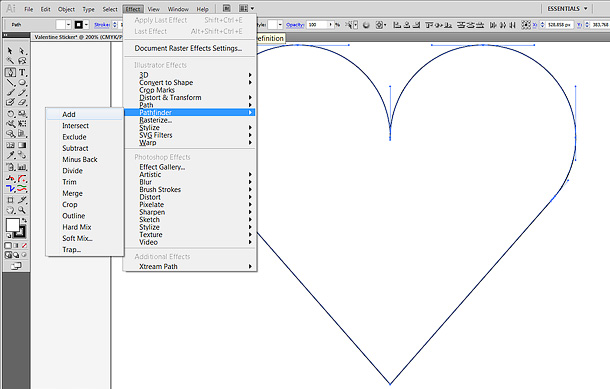
Task: Select the Line Segment tool
Action: (x=10, y=82)
